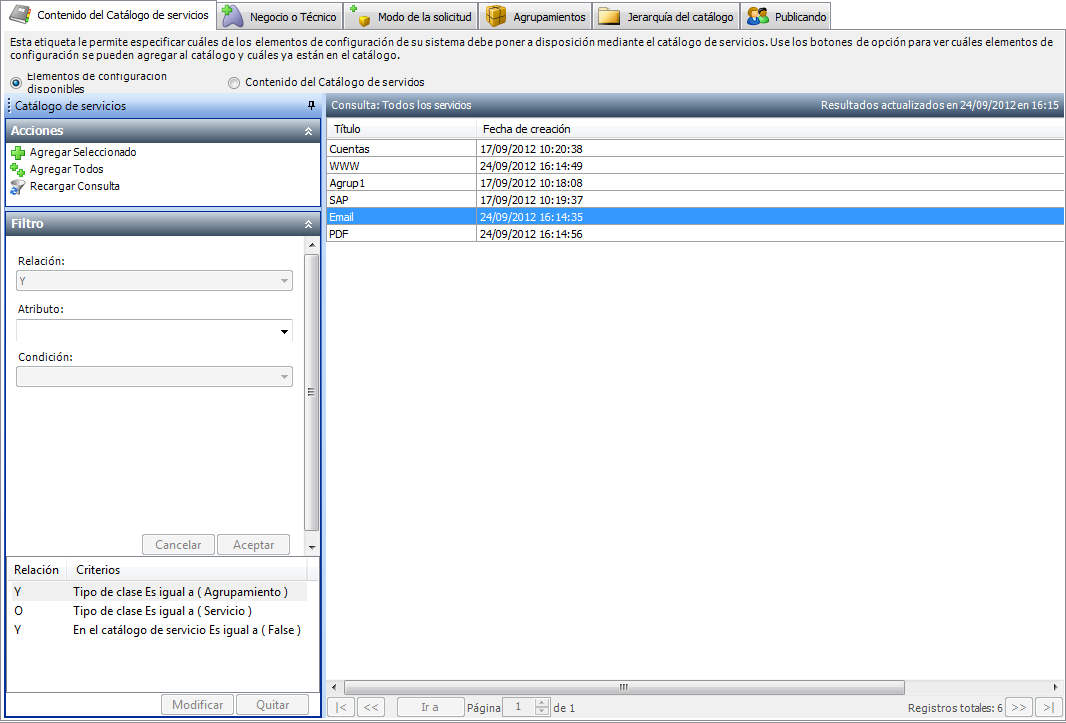Click the Cancelar button in Filtro

(x=178, y=545)
